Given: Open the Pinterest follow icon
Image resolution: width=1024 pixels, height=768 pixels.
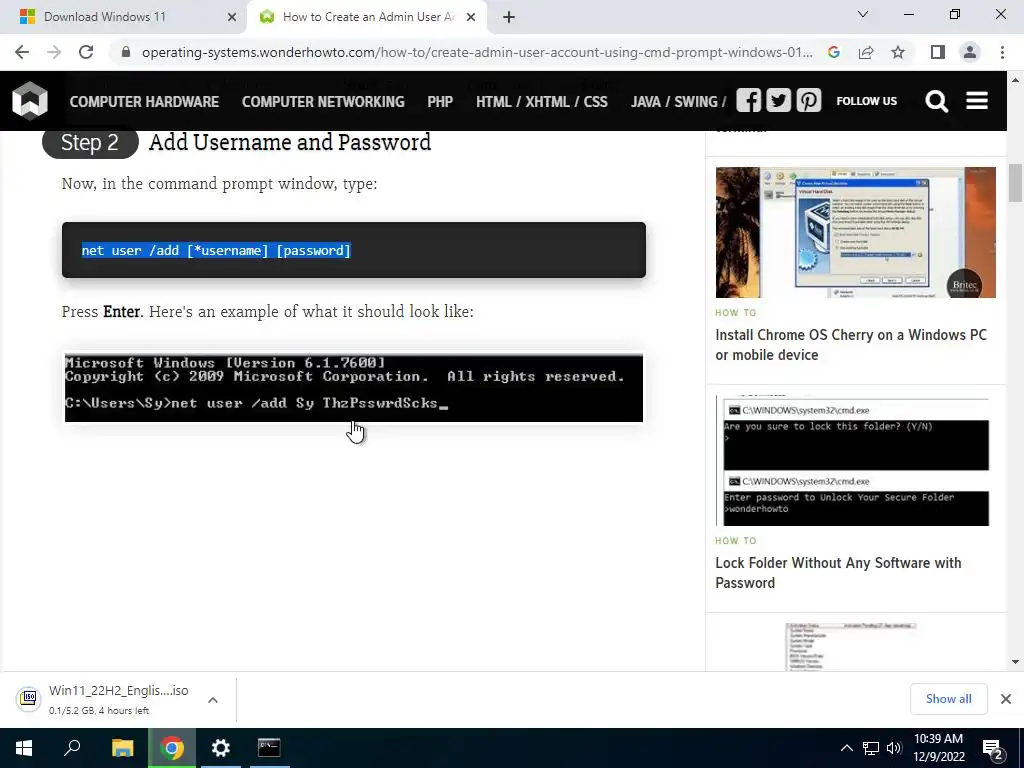Looking at the screenshot, I should 808,101.
